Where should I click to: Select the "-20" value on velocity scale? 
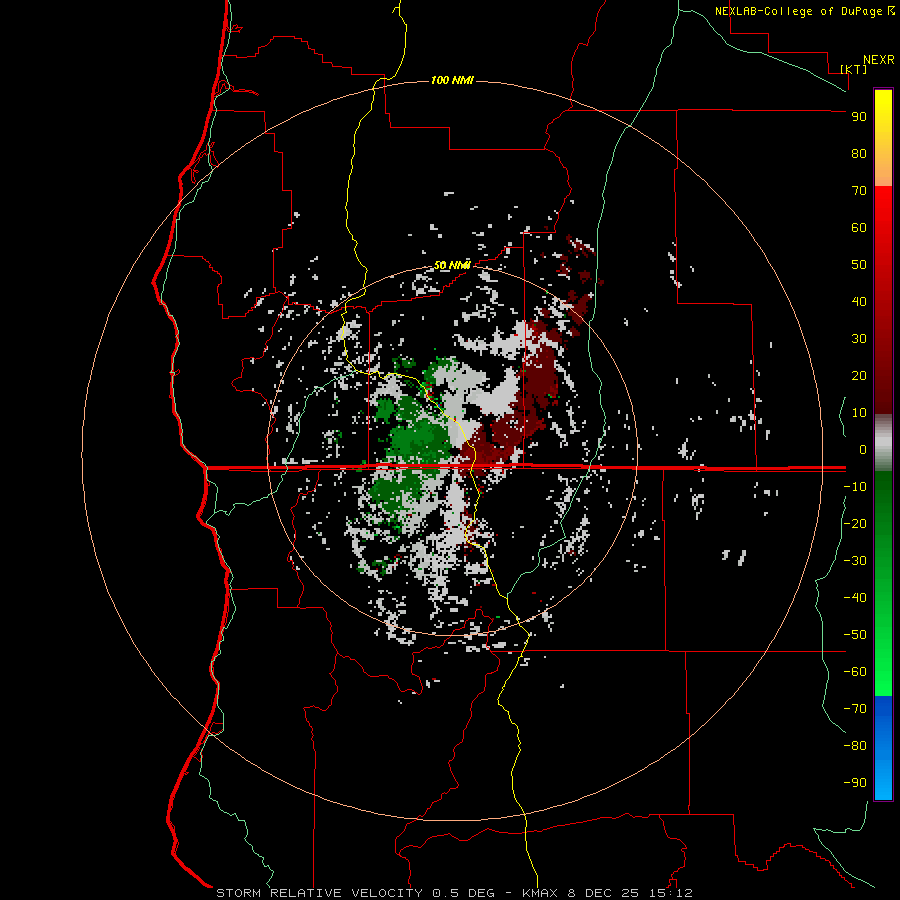click(x=855, y=523)
